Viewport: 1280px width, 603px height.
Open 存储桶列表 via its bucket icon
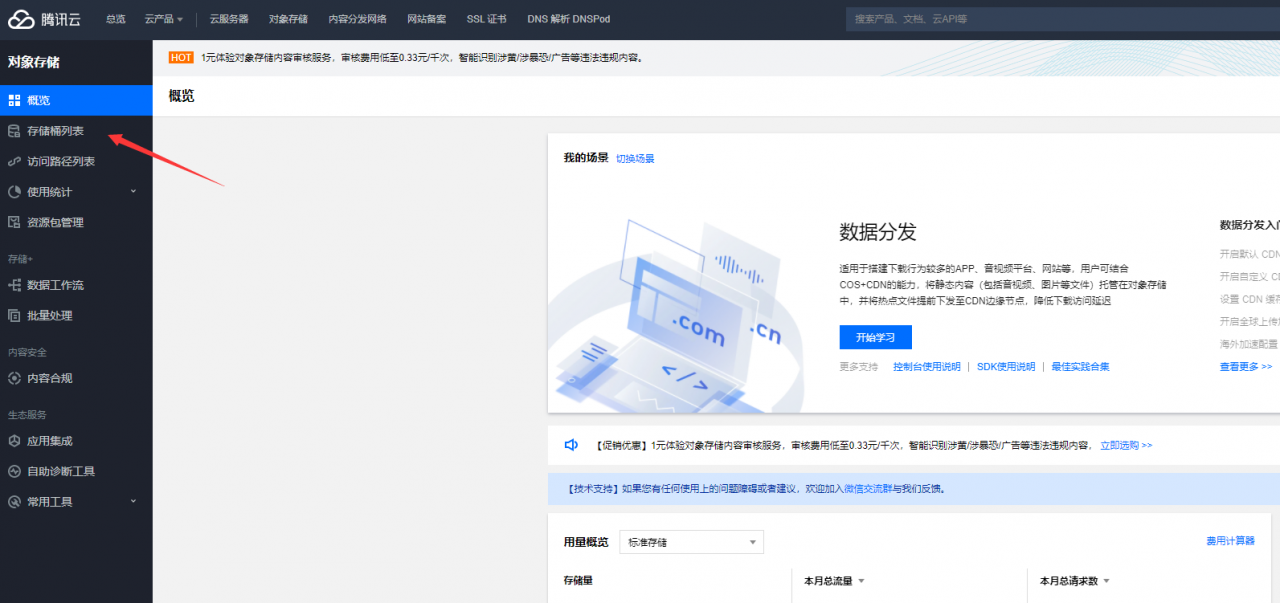point(14,130)
